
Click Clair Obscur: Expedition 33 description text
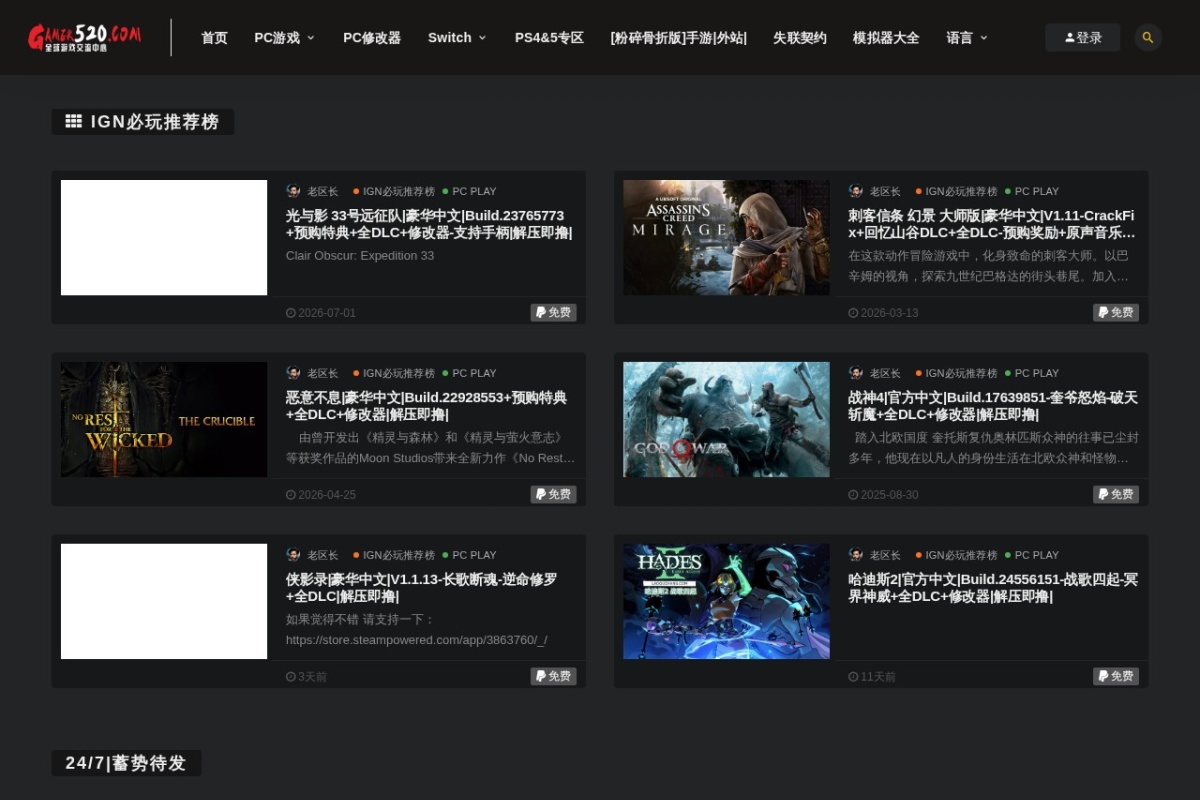(360, 255)
